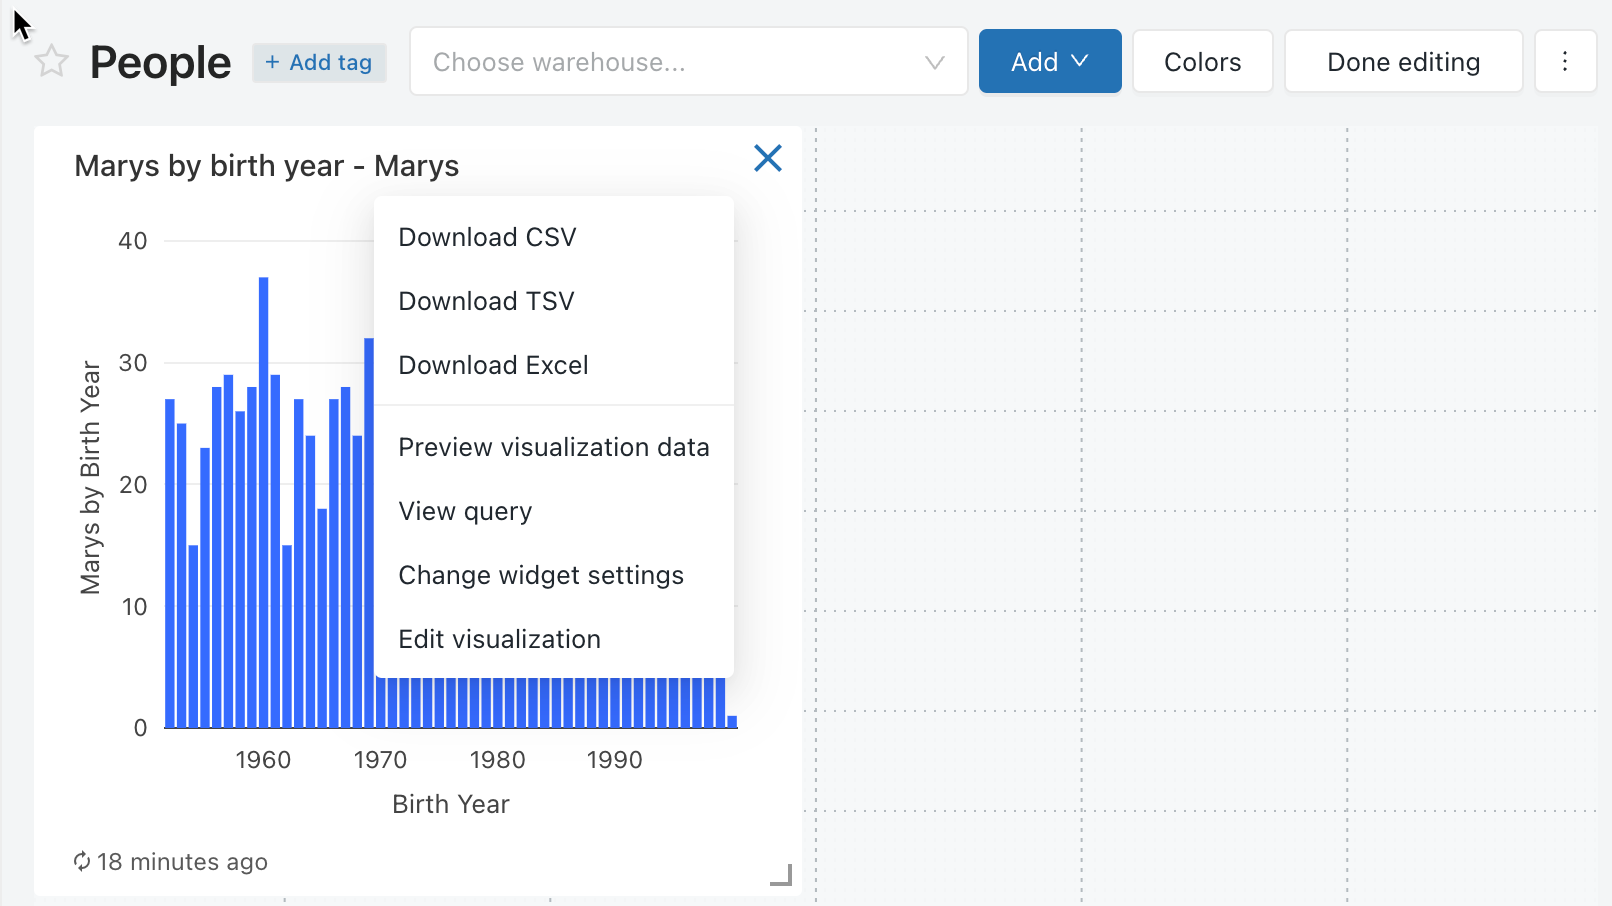Click the Done editing button
This screenshot has height=906, width=1612.
[x=1403, y=61]
